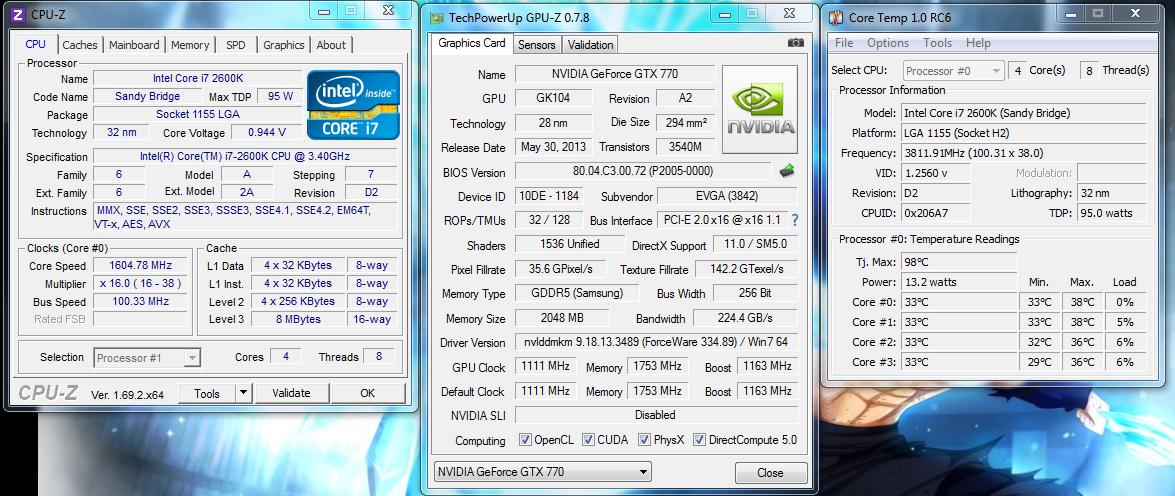
Task: Click the Memory Size value 2048 MB
Action: pos(562,318)
